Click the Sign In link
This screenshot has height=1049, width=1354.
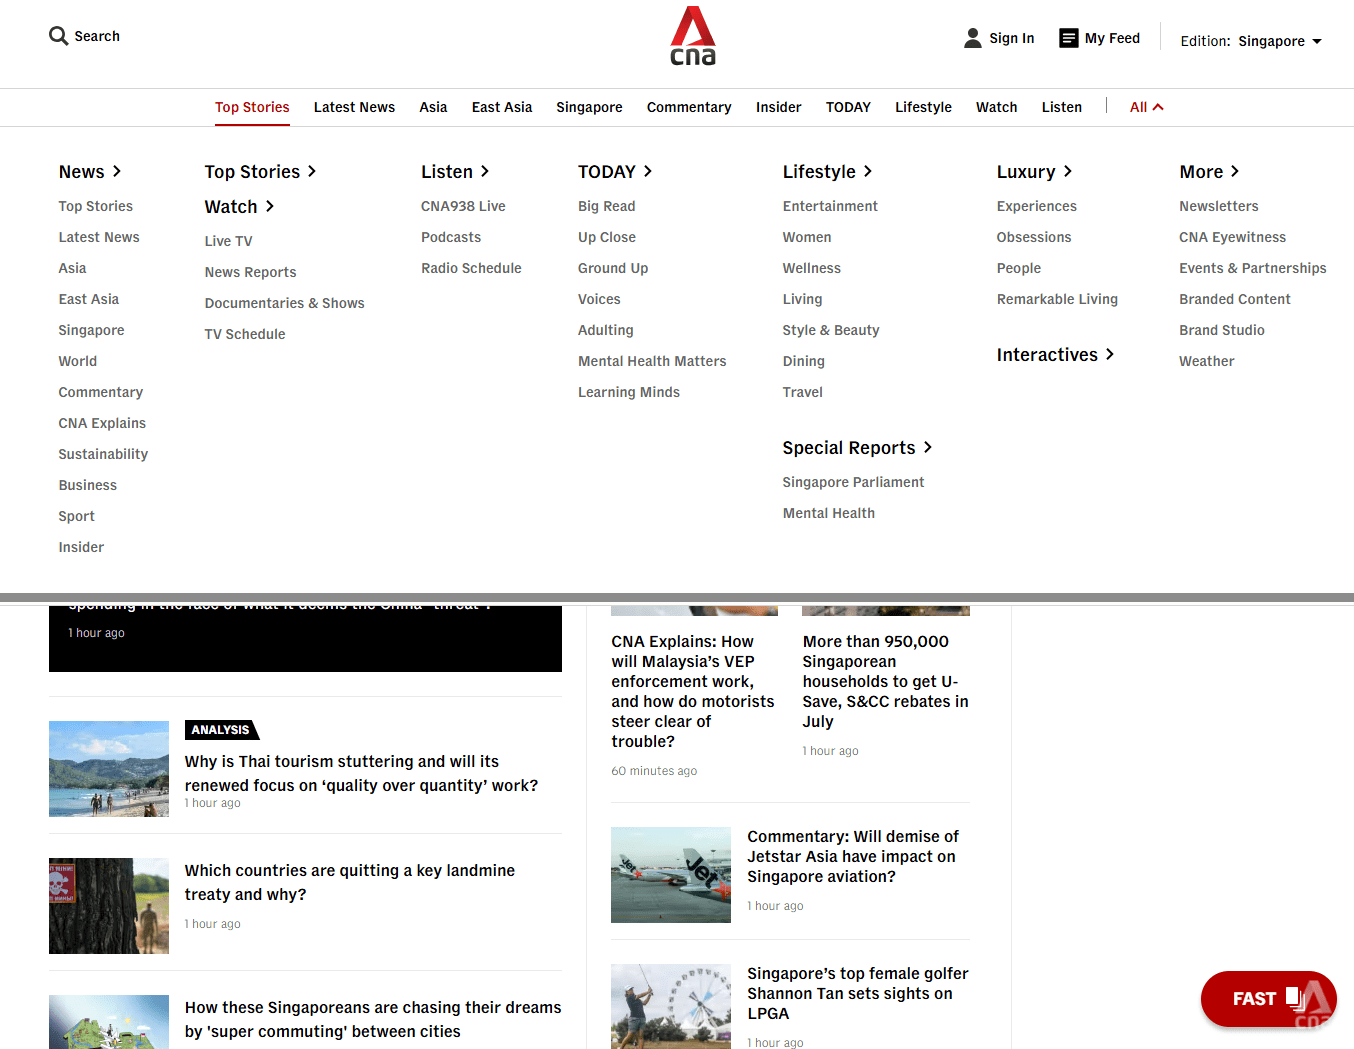1012,38
